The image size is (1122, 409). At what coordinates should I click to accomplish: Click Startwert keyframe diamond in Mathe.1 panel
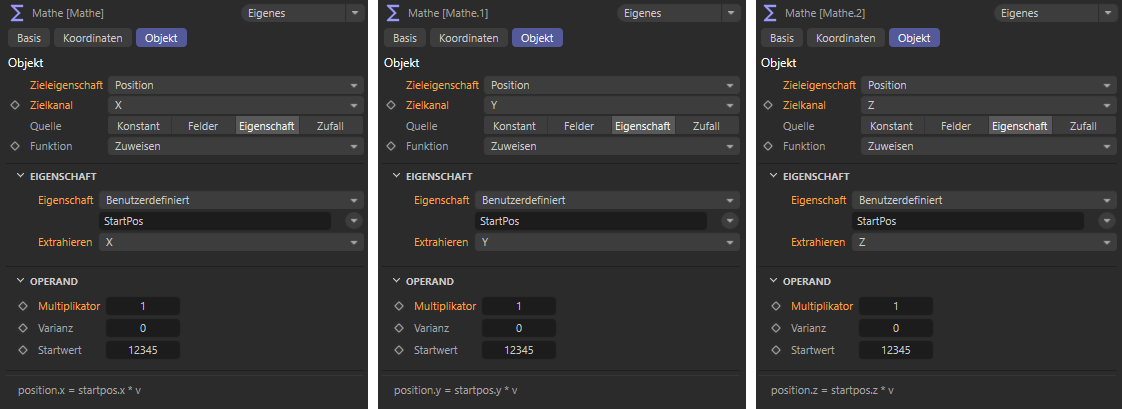pos(399,350)
